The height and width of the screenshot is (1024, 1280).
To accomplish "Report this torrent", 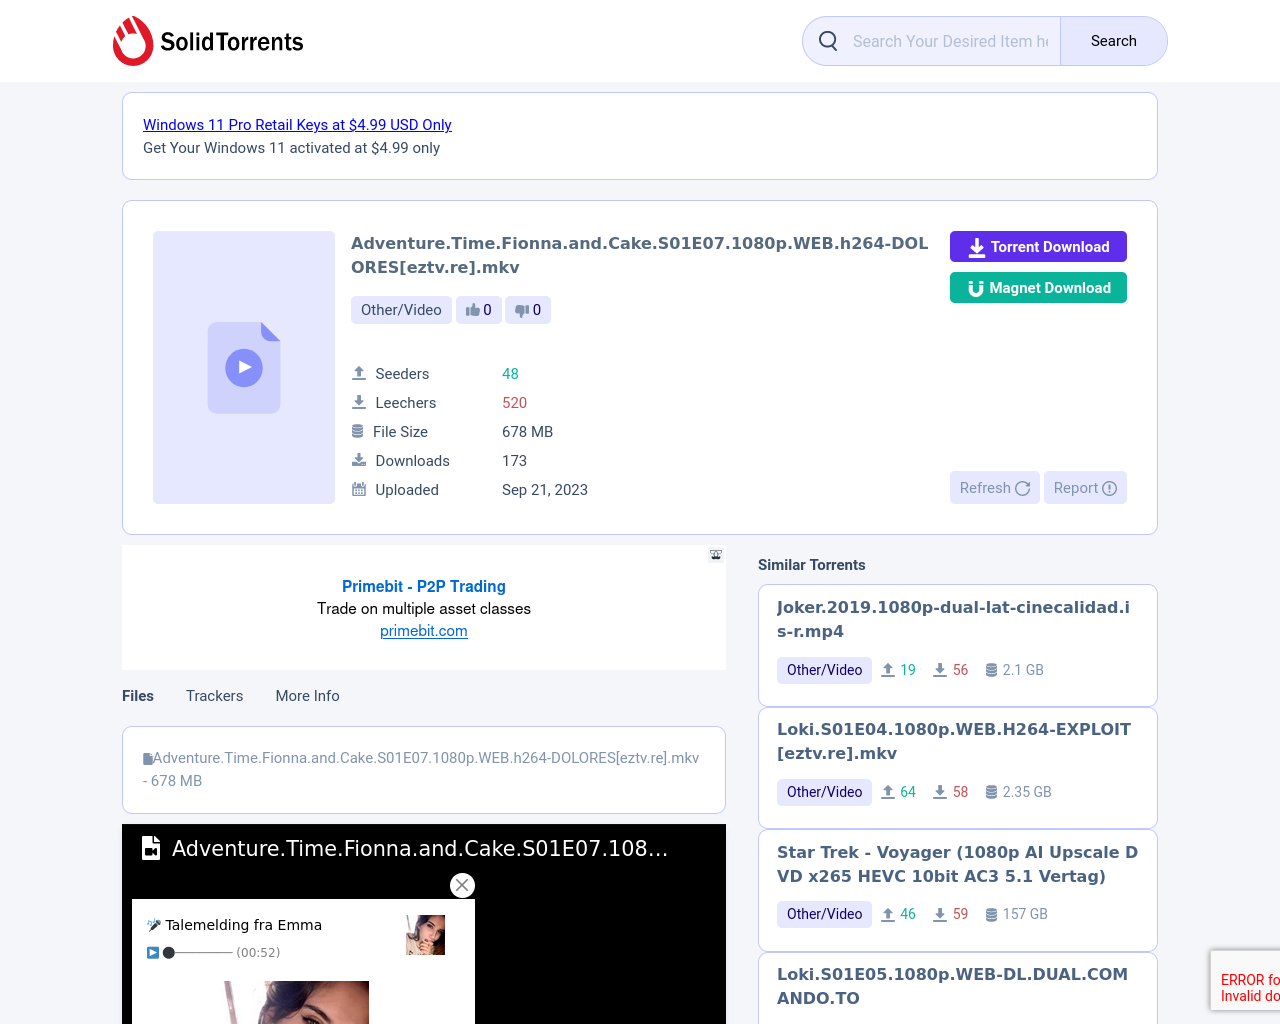I will (x=1085, y=488).
